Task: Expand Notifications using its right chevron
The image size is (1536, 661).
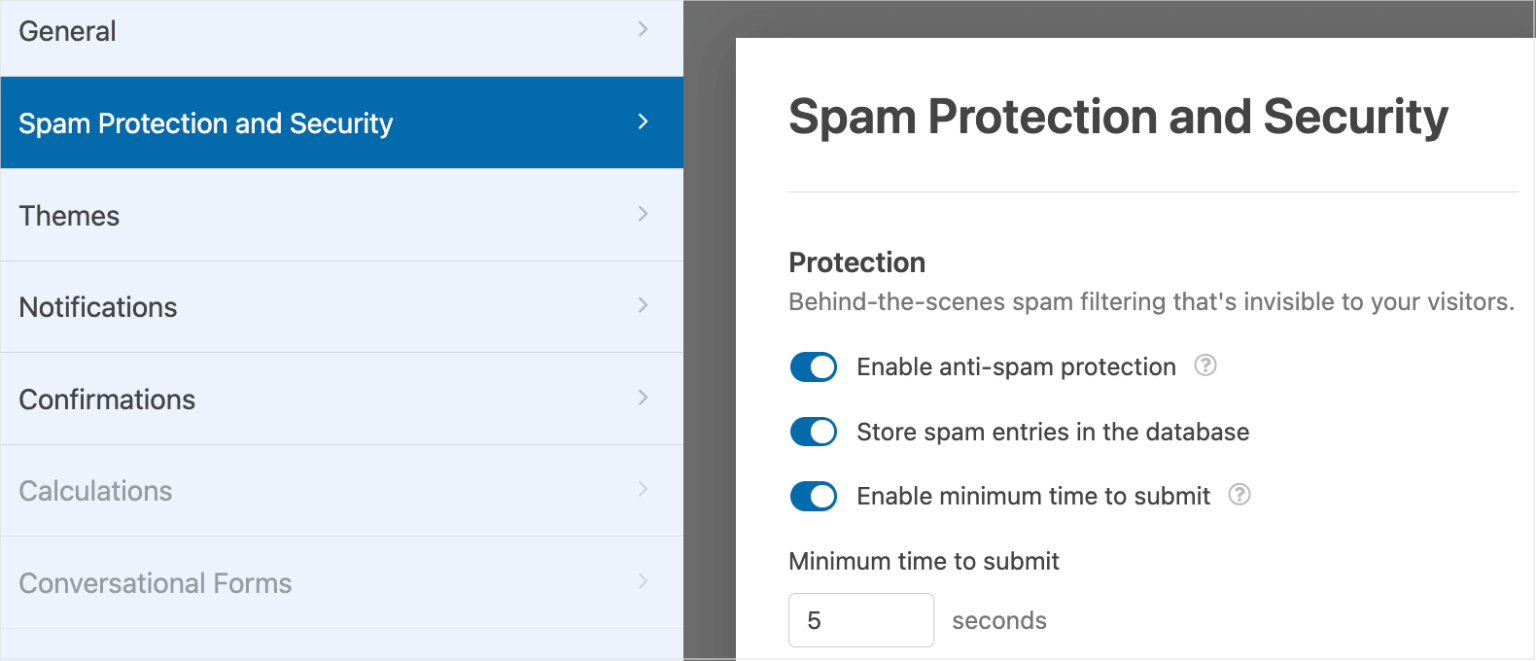Action: tap(643, 306)
